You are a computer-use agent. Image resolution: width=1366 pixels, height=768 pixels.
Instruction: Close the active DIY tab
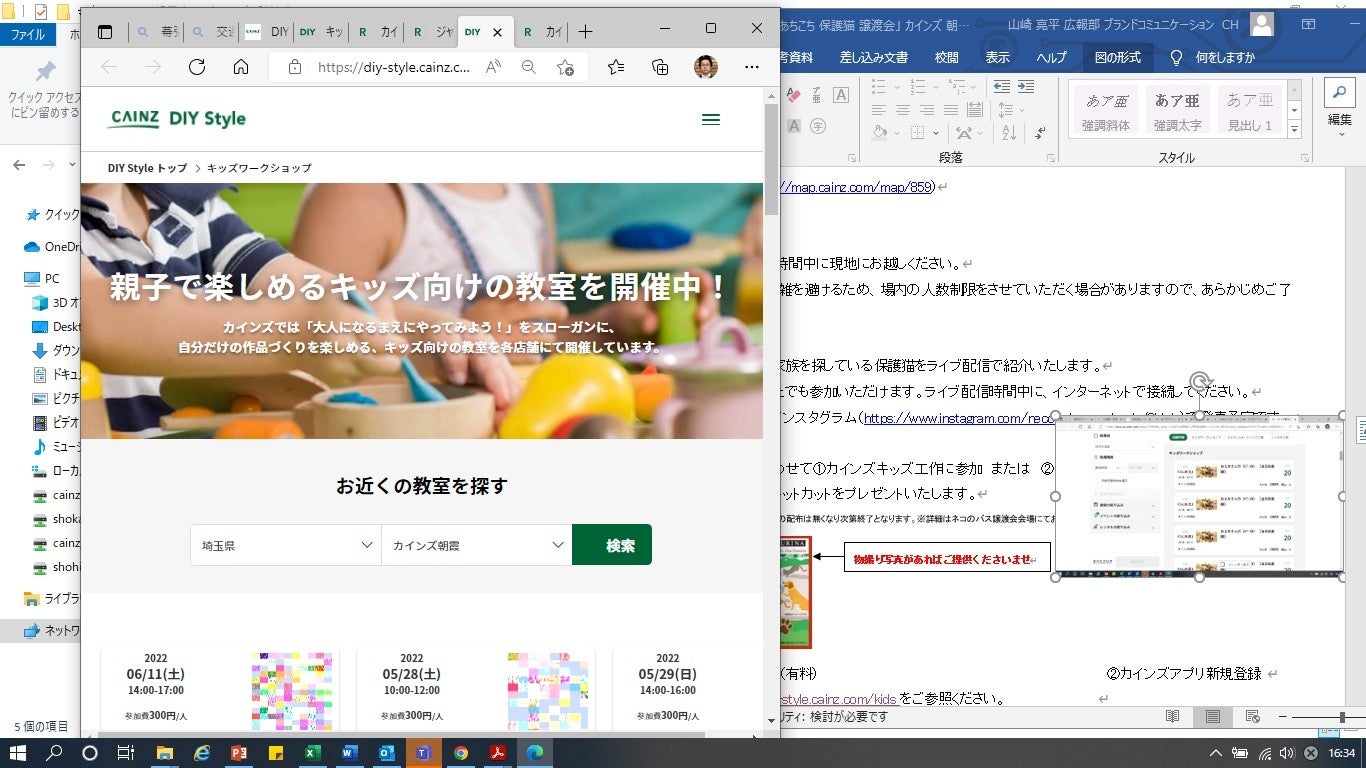(497, 32)
